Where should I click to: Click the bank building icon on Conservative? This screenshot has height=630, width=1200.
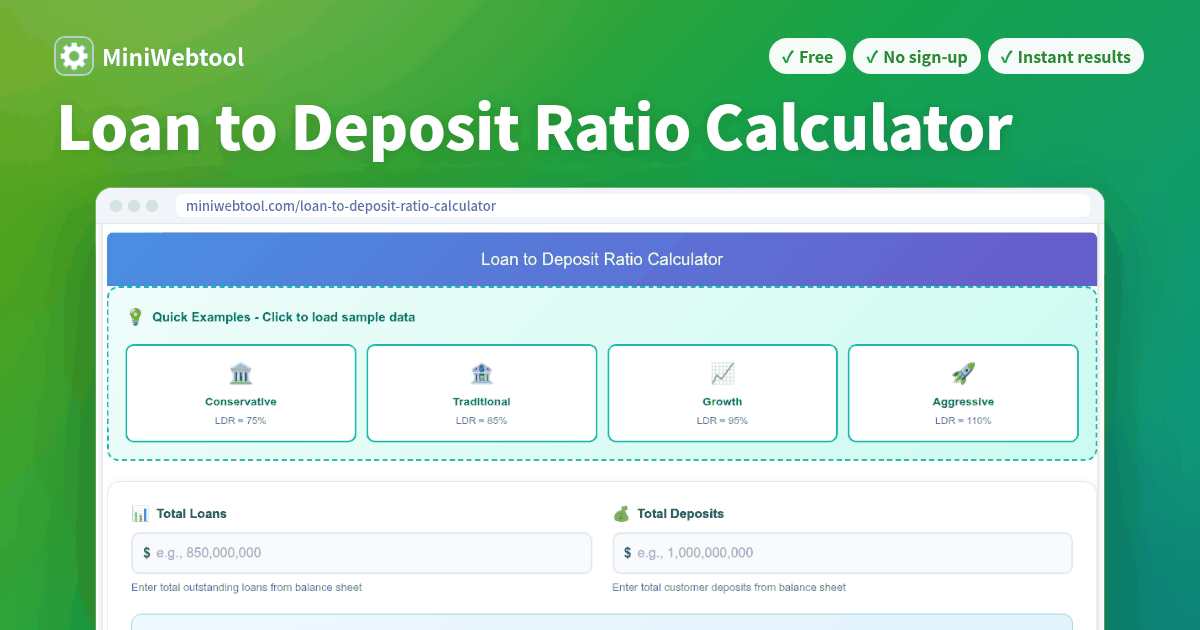click(x=241, y=374)
